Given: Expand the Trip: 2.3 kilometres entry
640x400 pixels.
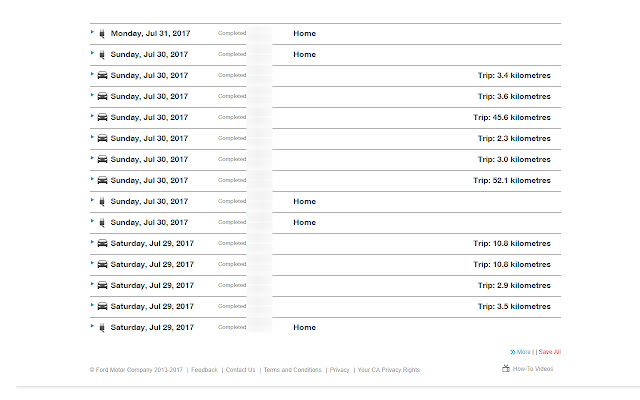Looking at the screenshot, I should (92, 137).
